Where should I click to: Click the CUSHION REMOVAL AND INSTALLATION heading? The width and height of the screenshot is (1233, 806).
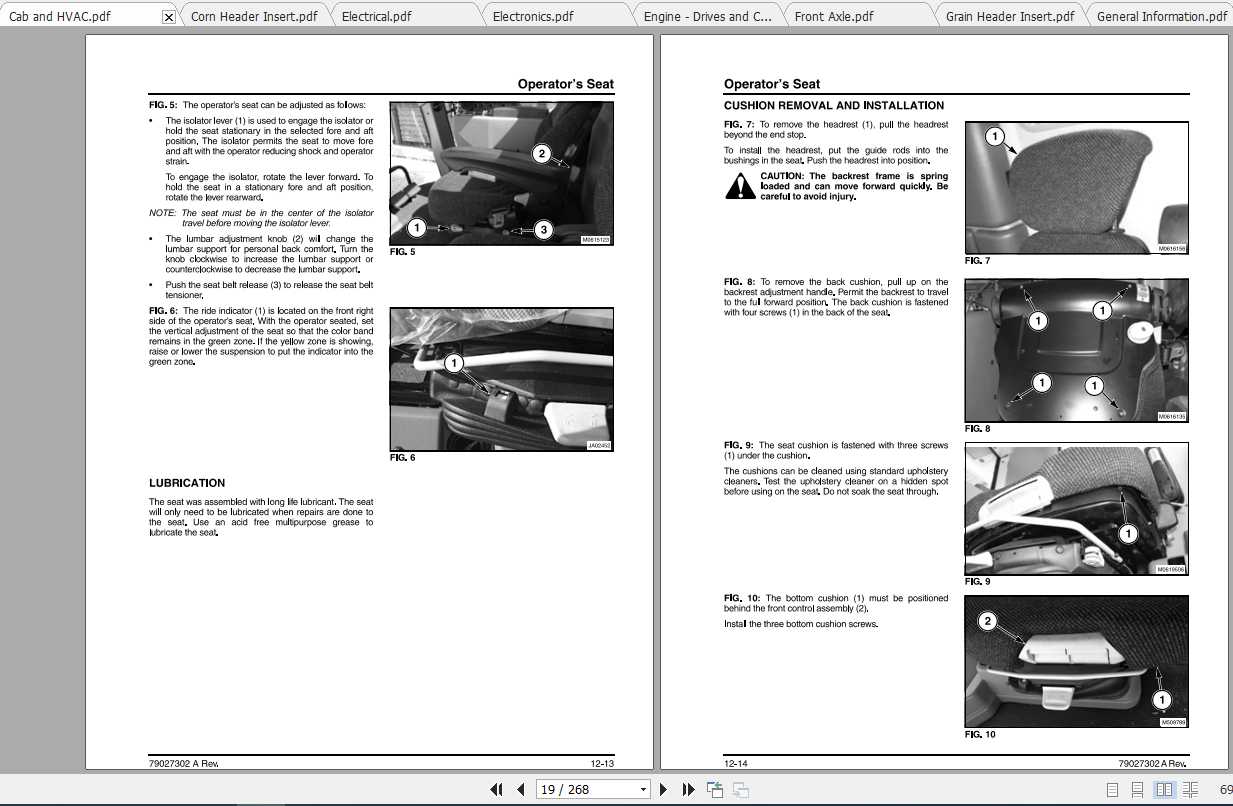(834, 105)
